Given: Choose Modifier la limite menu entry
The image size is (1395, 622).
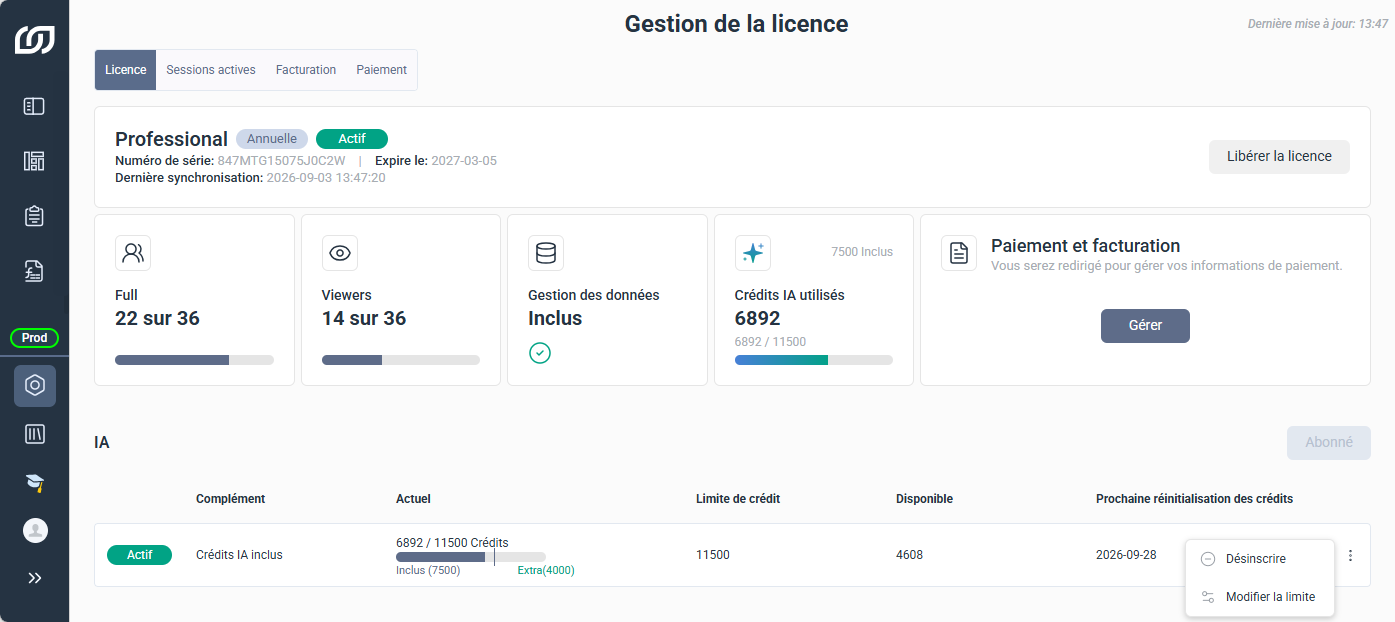Looking at the screenshot, I should 1259,597.
